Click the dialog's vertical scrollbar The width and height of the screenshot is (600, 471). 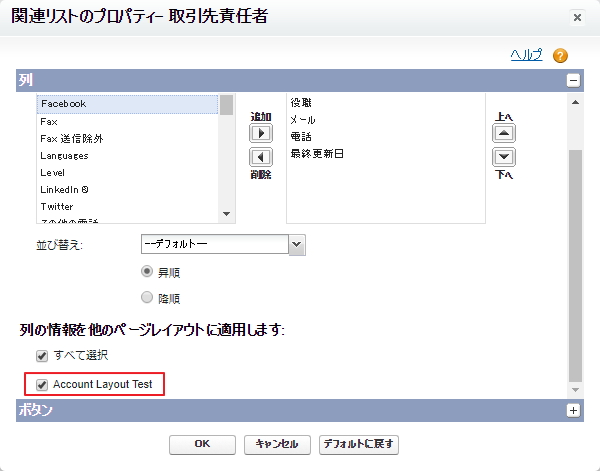[x=574, y=260]
